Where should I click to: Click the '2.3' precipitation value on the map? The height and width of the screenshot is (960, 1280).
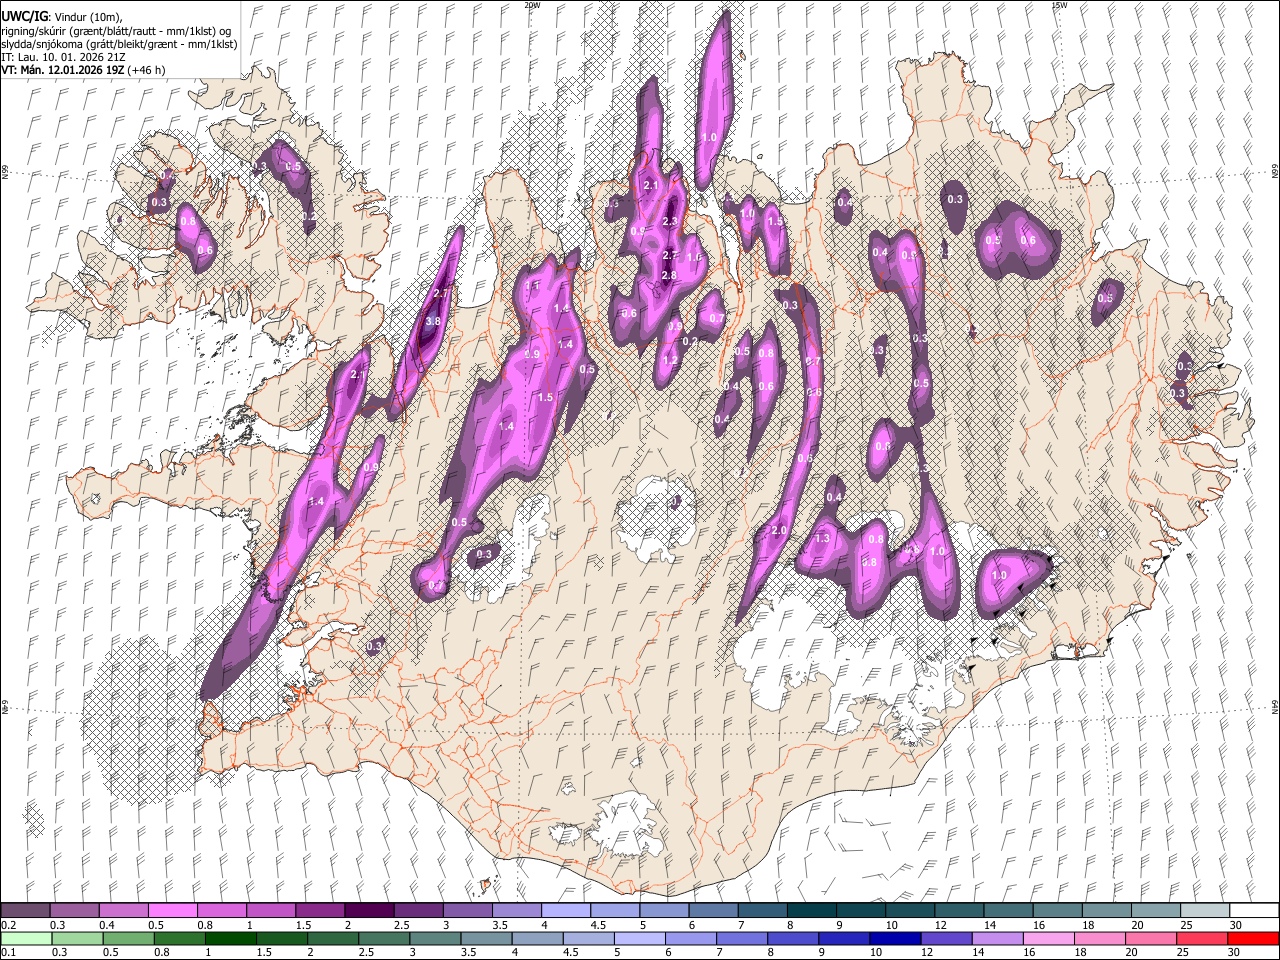tap(670, 222)
